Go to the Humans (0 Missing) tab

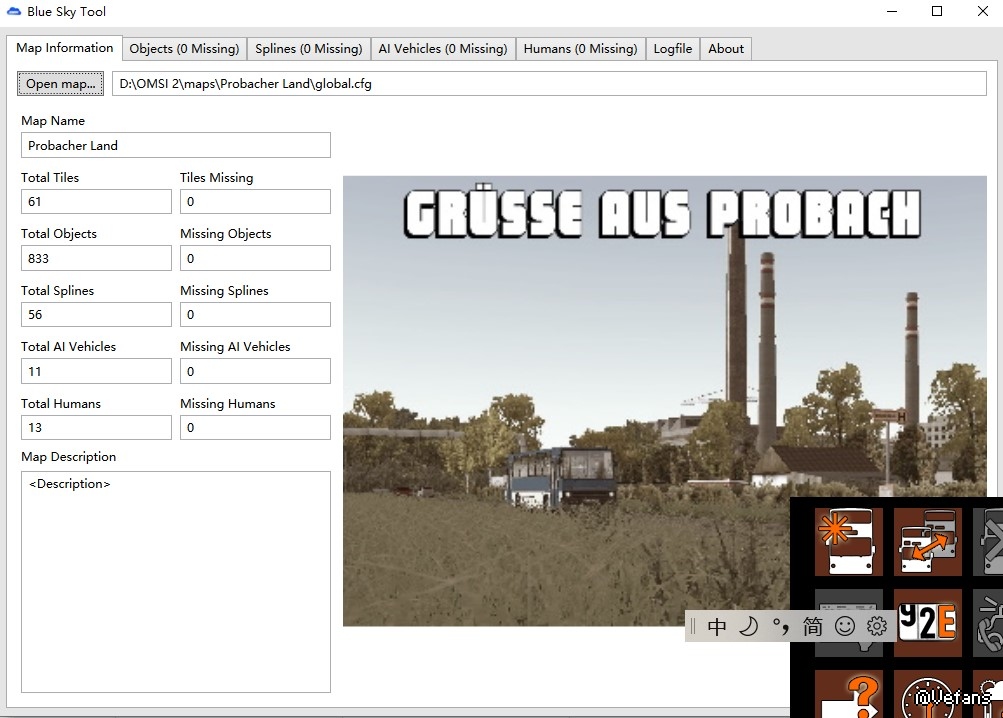click(580, 49)
